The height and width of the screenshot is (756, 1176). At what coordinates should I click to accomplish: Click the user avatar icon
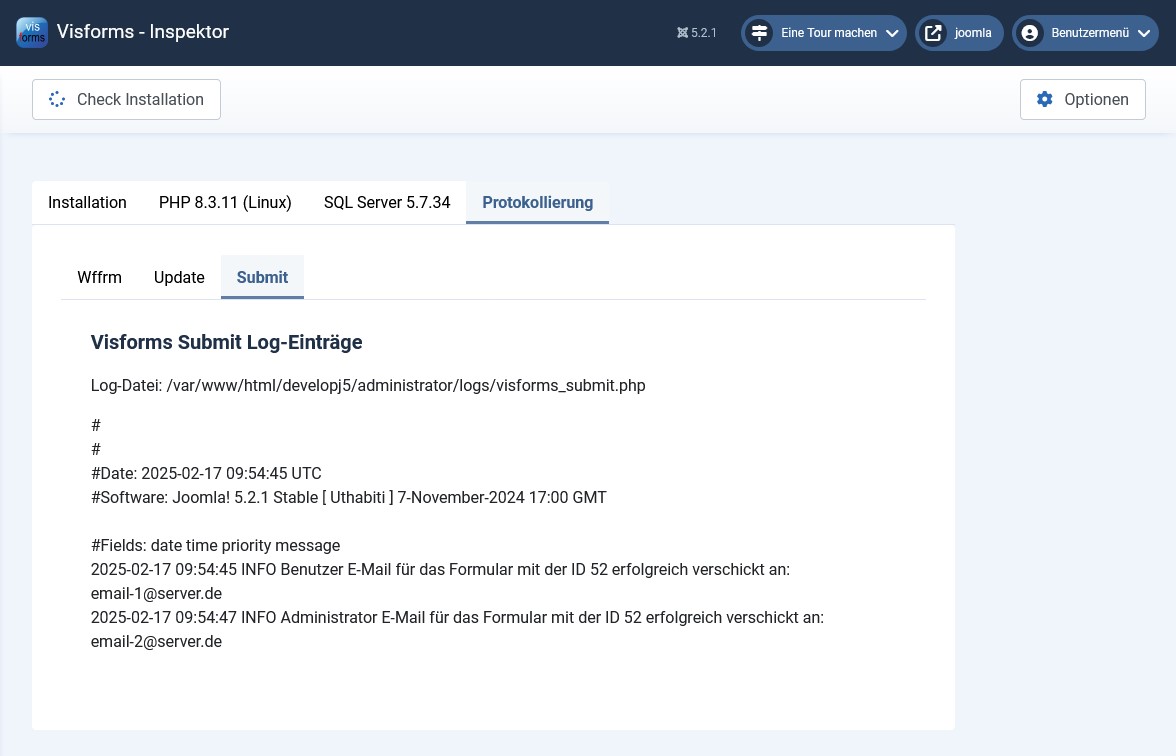click(1030, 33)
